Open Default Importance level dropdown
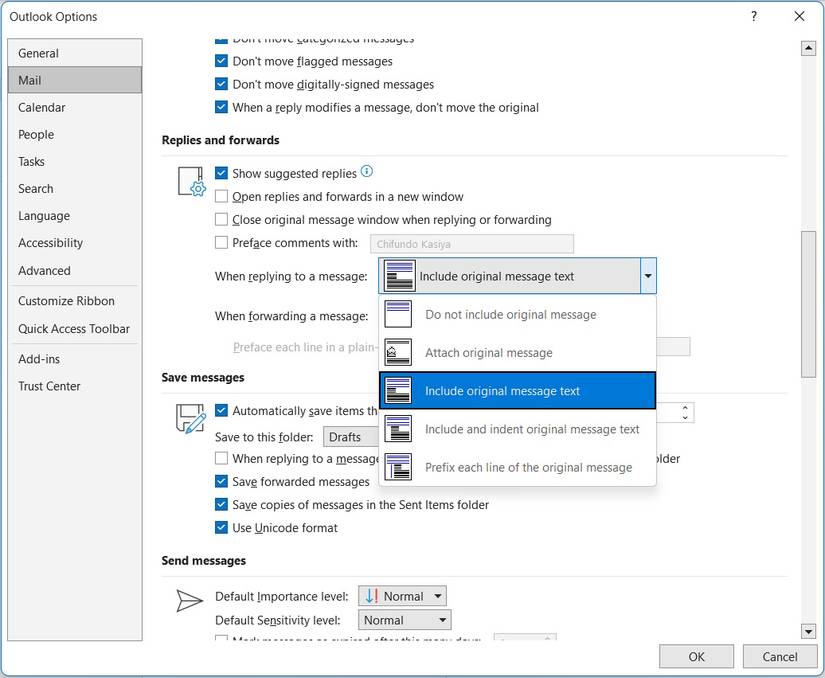This screenshot has width=825, height=678. click(x=403, y=596)
